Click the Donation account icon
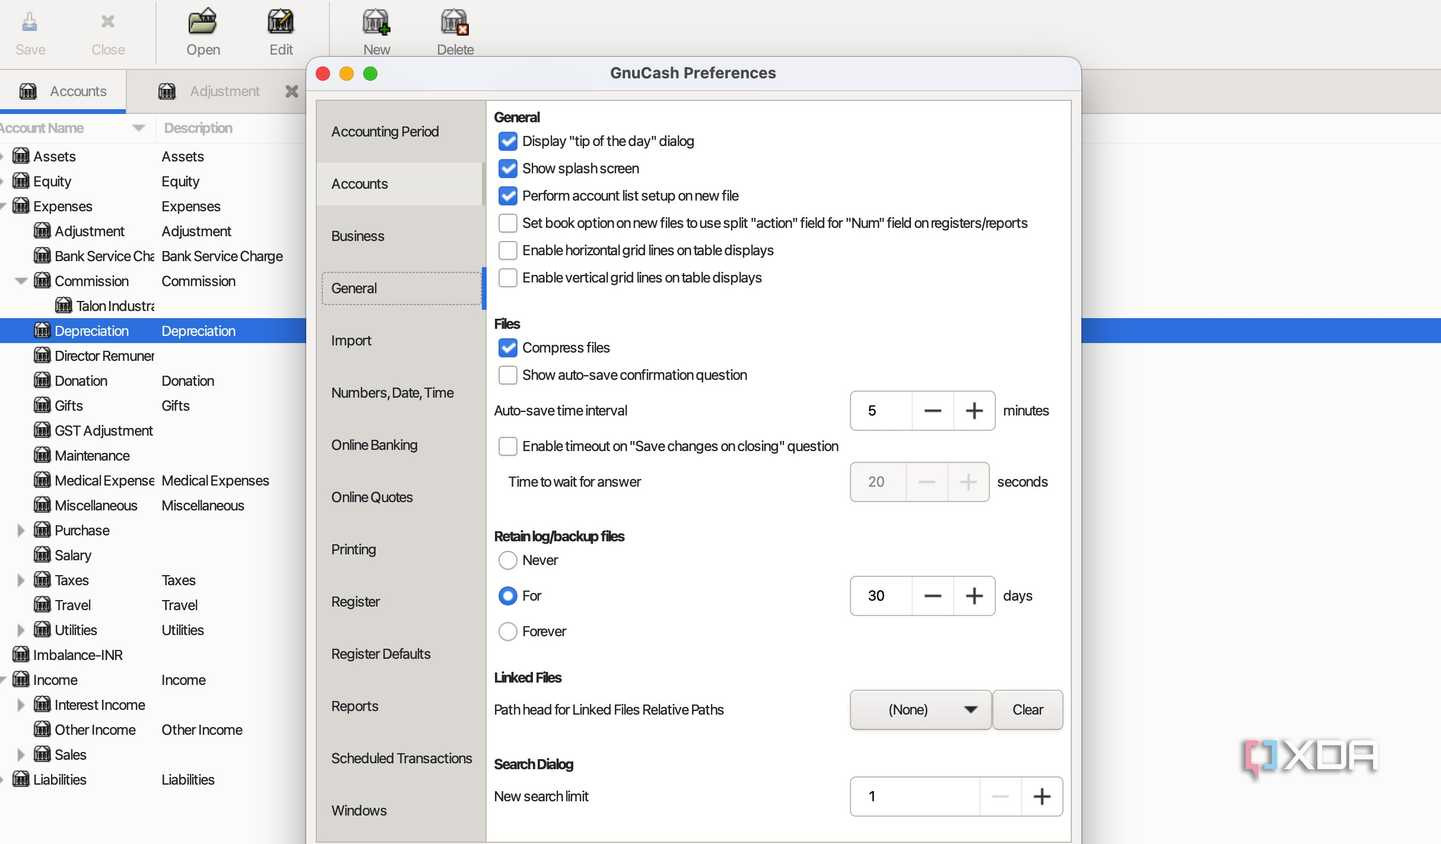Image resolution: width=1441 pixels, height=844 pixels. (42, 380)
